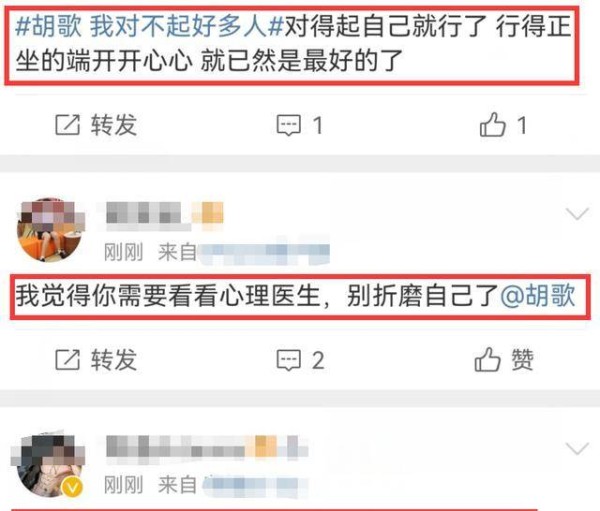Open the two comments on second post
The height and width of the screenshot is (511, 600).
[x=300, y=360]
